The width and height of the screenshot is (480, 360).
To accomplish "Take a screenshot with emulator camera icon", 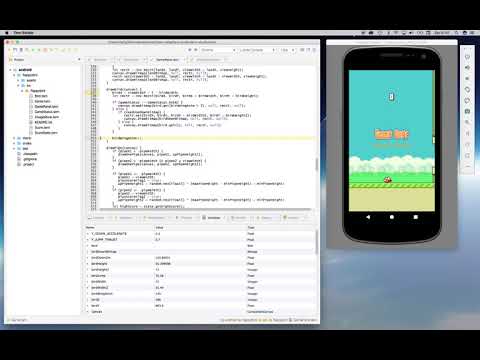I will coord(467,111).
